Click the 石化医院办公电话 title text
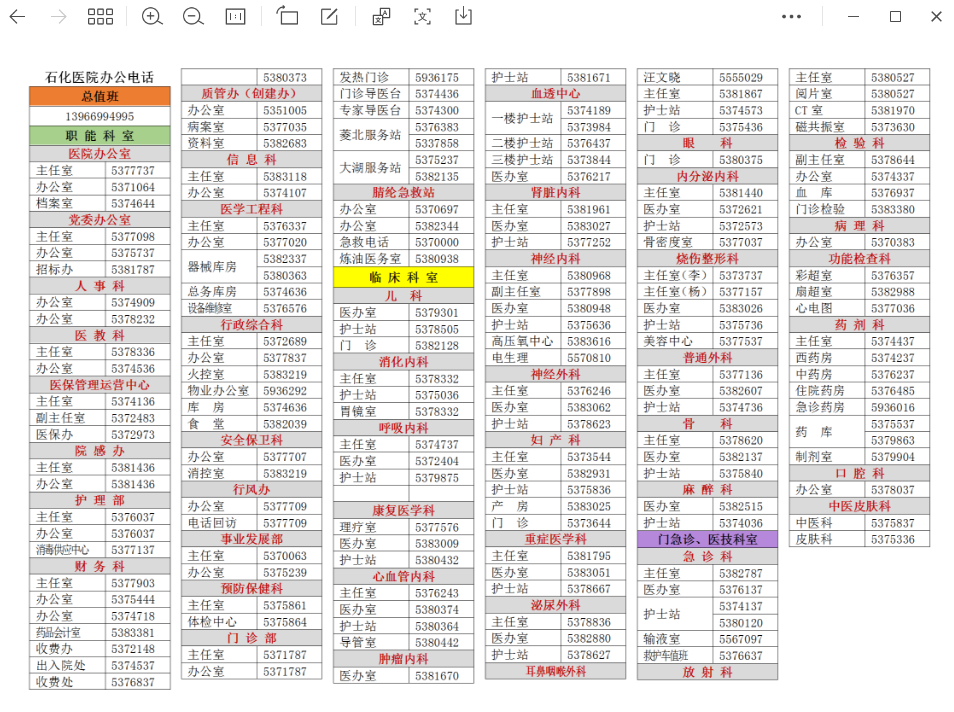 99,77
